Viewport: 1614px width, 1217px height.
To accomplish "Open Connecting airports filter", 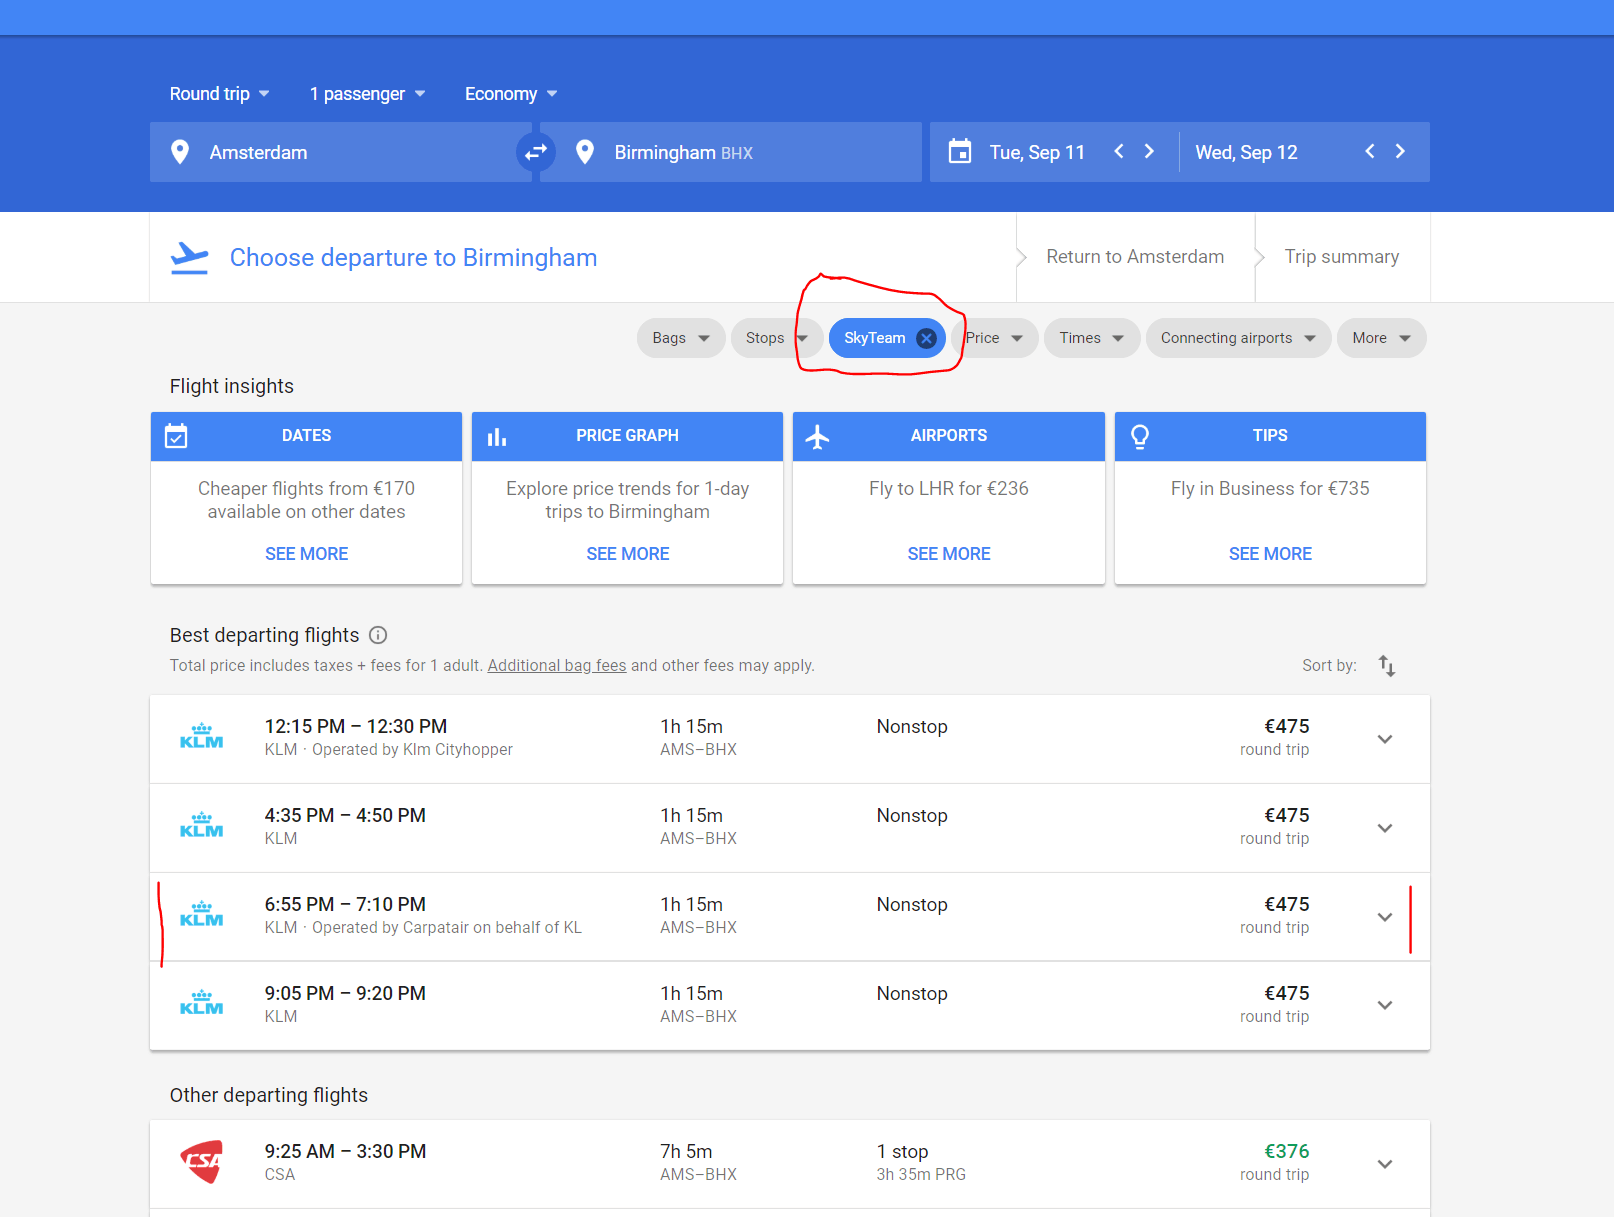I will 1237,338.
